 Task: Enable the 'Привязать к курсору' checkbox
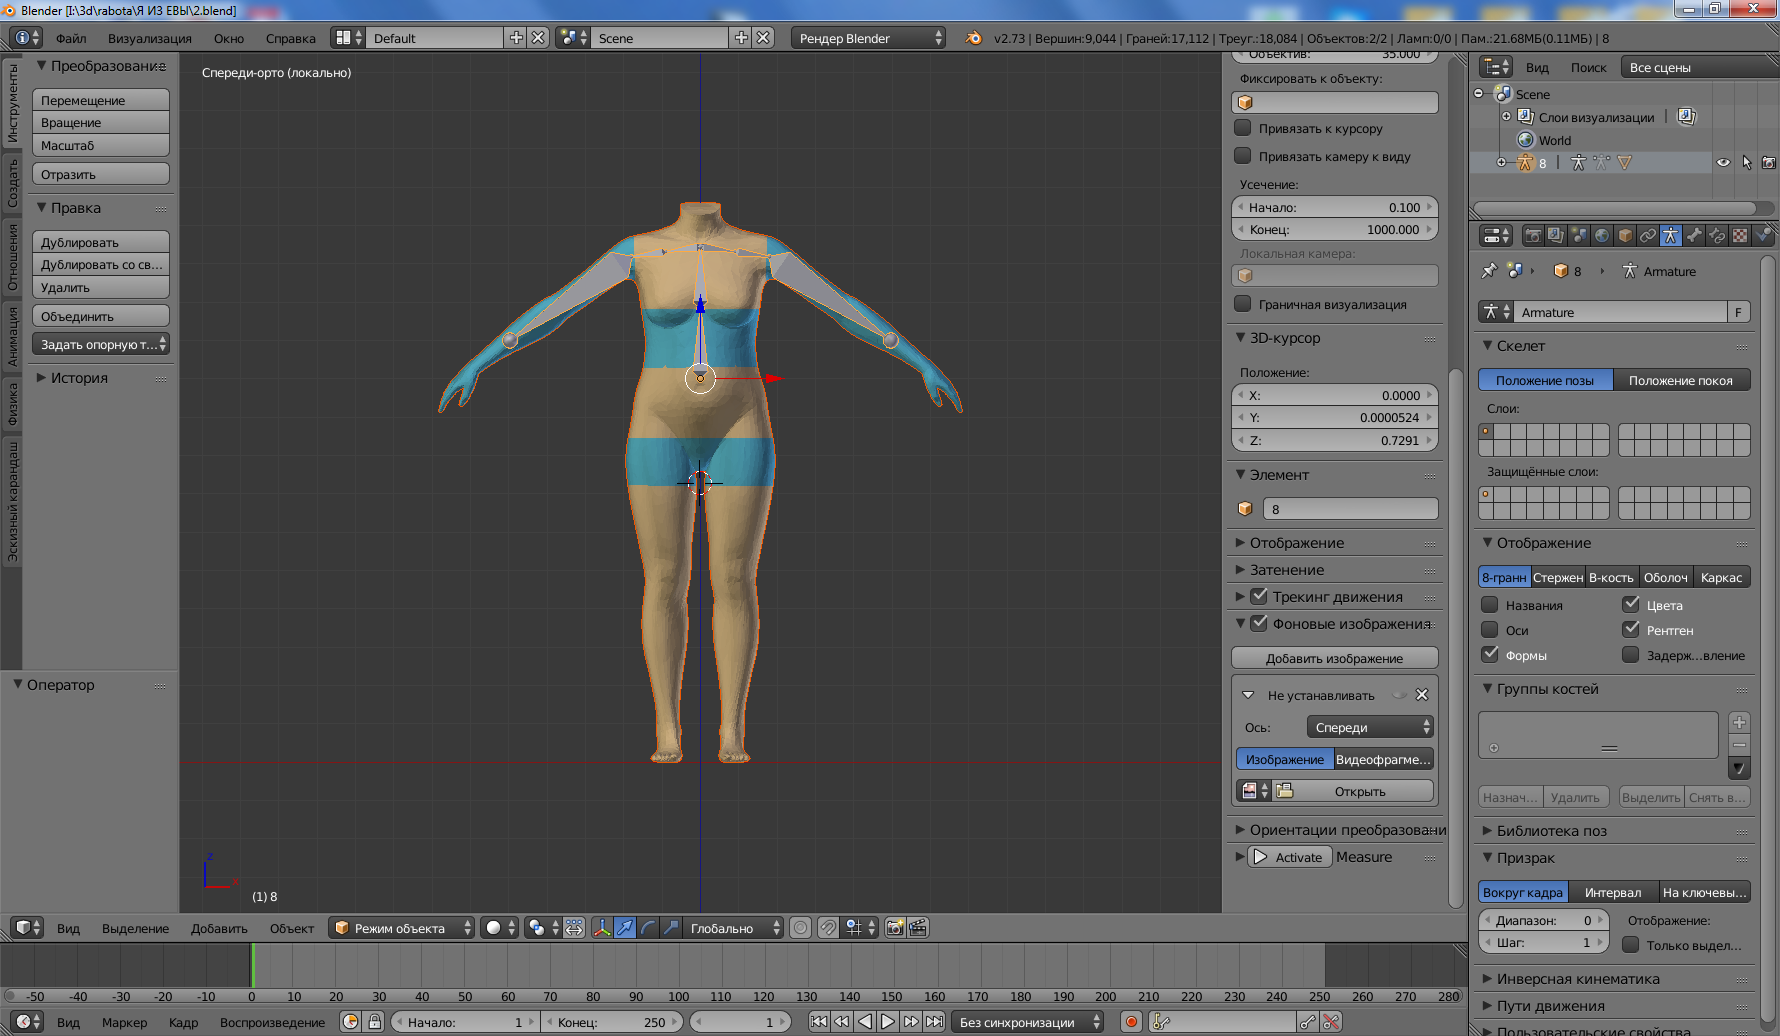(1243, 128)
